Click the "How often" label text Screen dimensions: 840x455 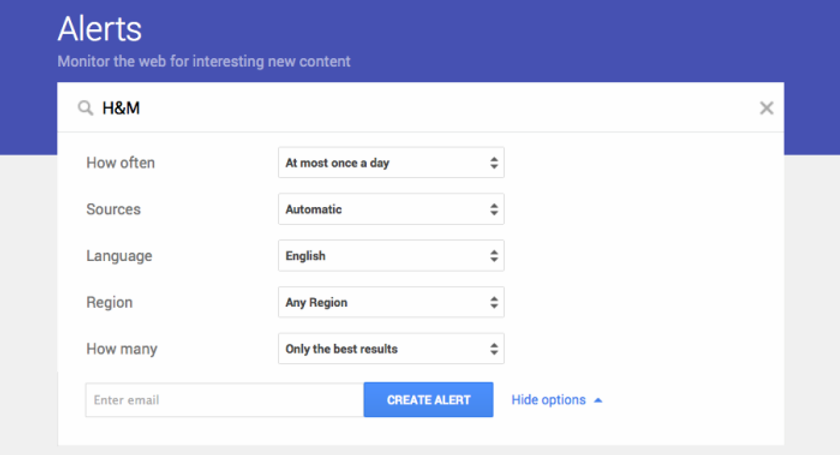pos(121,163)
